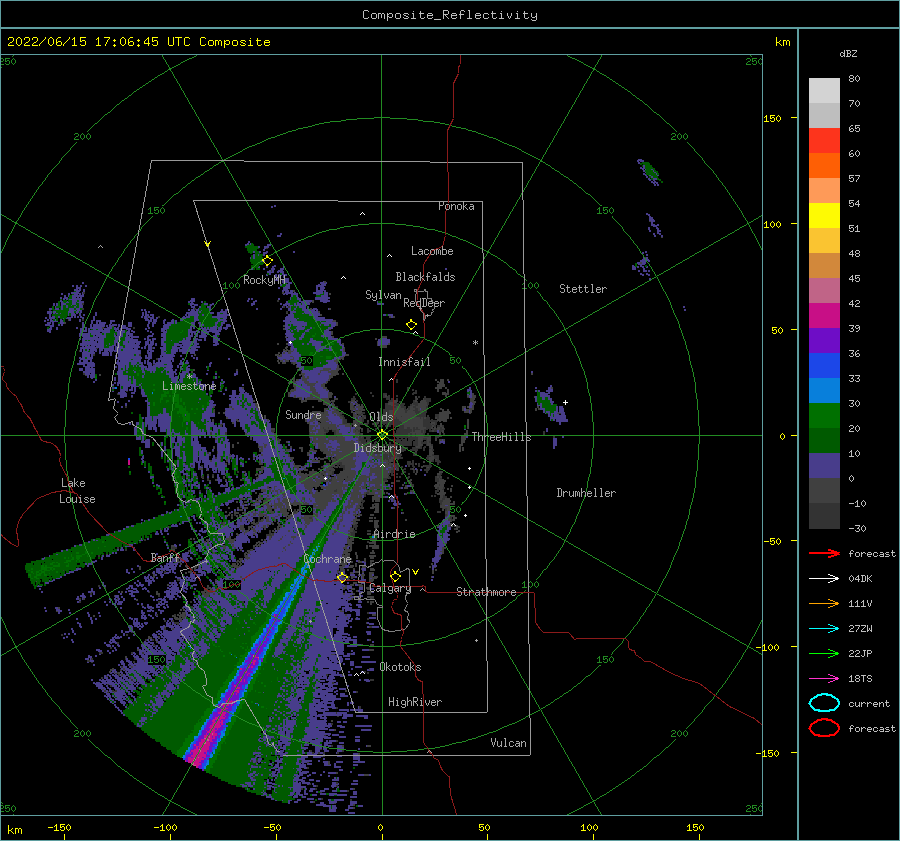This screenshot has height=841, width=900.
Task: Click the blue 36 dBZ color swatch
Action: pos(824,366)
